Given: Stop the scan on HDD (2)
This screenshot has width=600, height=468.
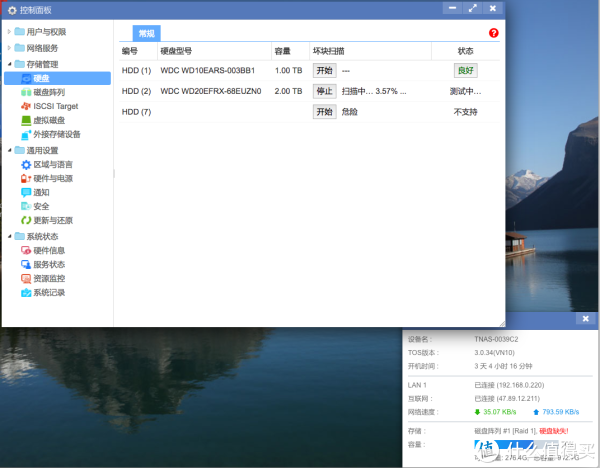Looking at the screenshot, I should click(x=324, y=91).
